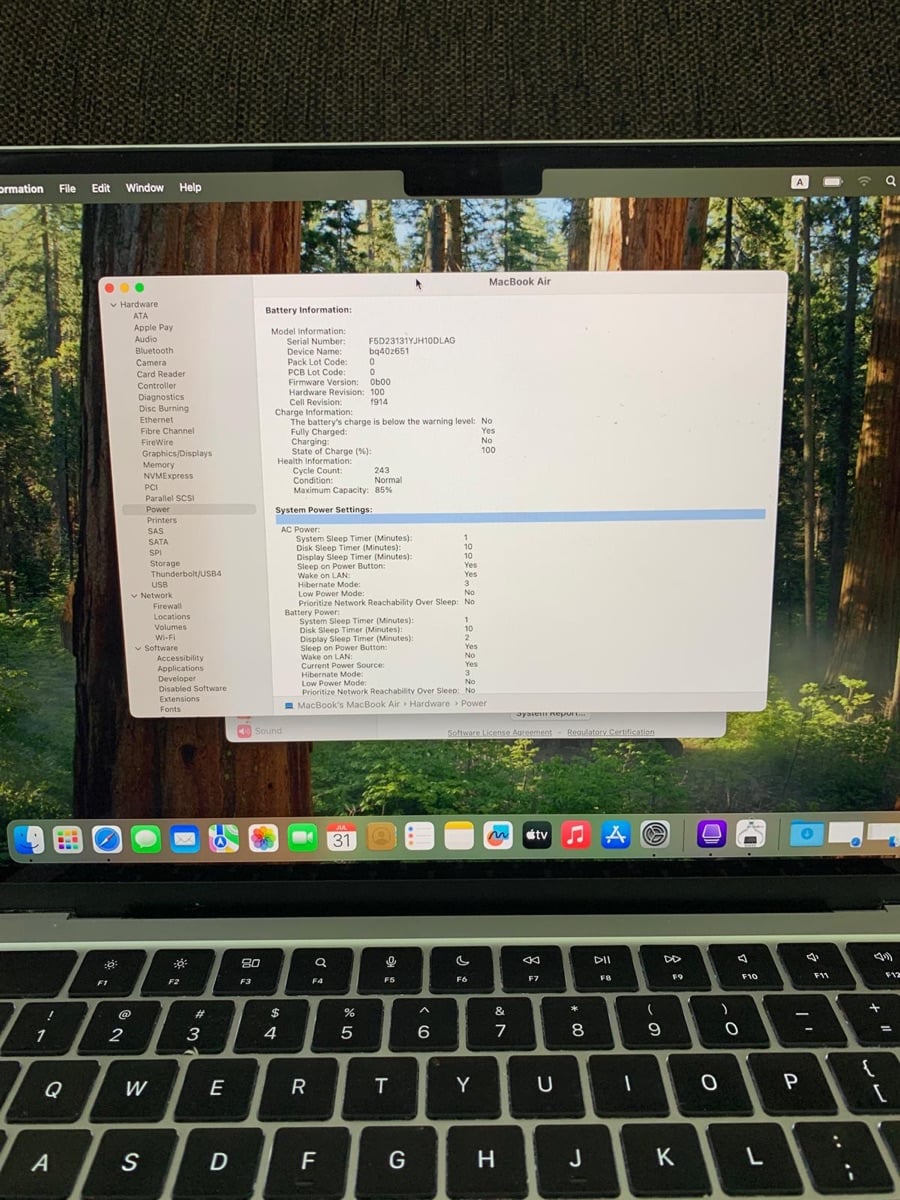The image size is (900, 1200).
Task: Open the File menu
Action: point(67,188)
